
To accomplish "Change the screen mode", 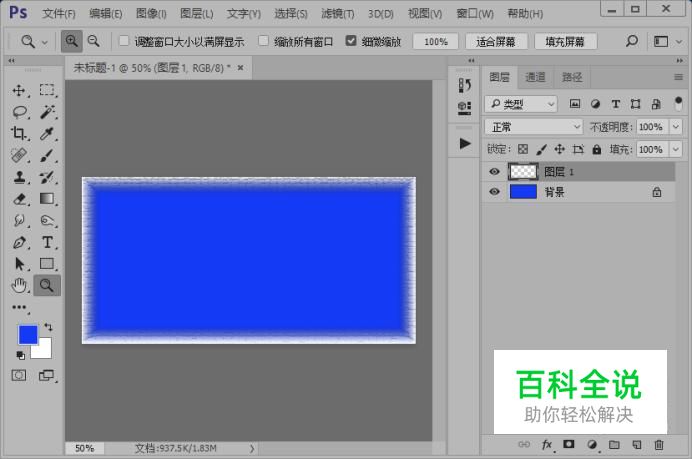I will [x=46, y=376].
